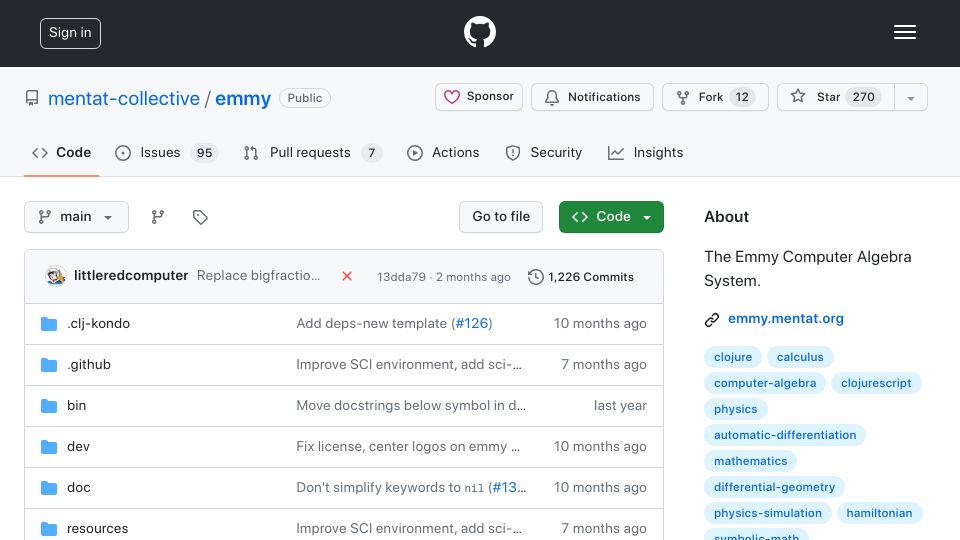Open the resources folder
Viewport: 960px width, 540px height.
point(97,528)
